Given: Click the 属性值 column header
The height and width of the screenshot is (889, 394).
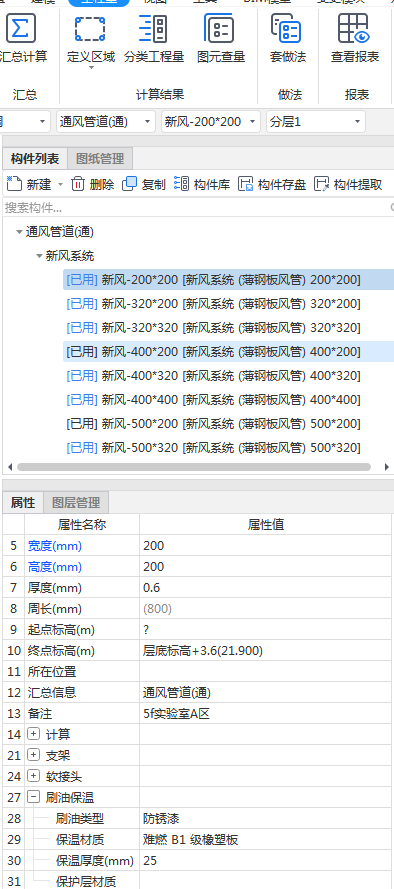Looking at the screenshot, I should pyautogui.click(x=265, y=525).
